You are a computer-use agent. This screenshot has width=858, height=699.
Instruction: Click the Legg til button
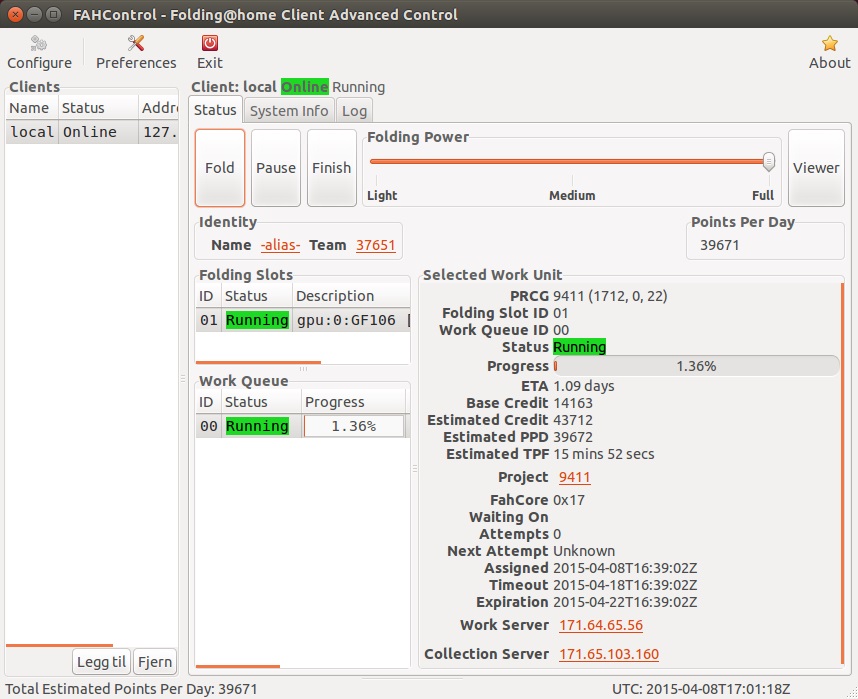pos(101,662)
